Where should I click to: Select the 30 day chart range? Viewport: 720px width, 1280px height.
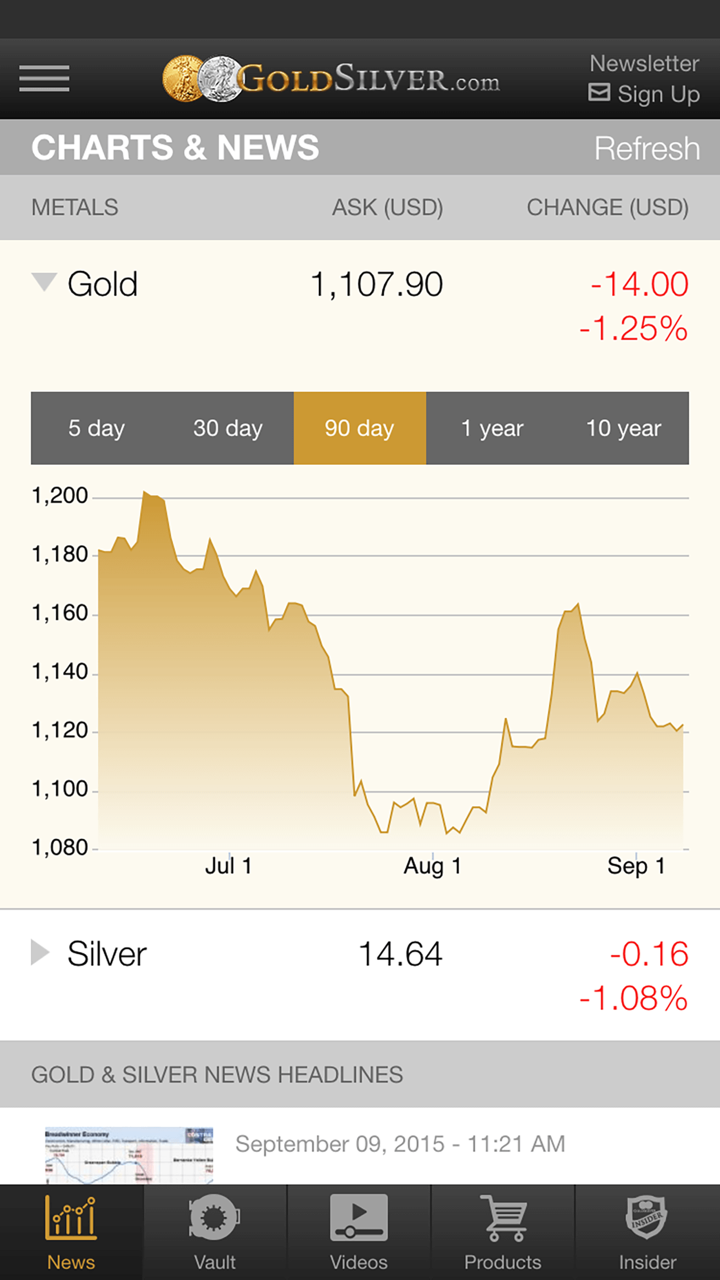tap(228, 428)
